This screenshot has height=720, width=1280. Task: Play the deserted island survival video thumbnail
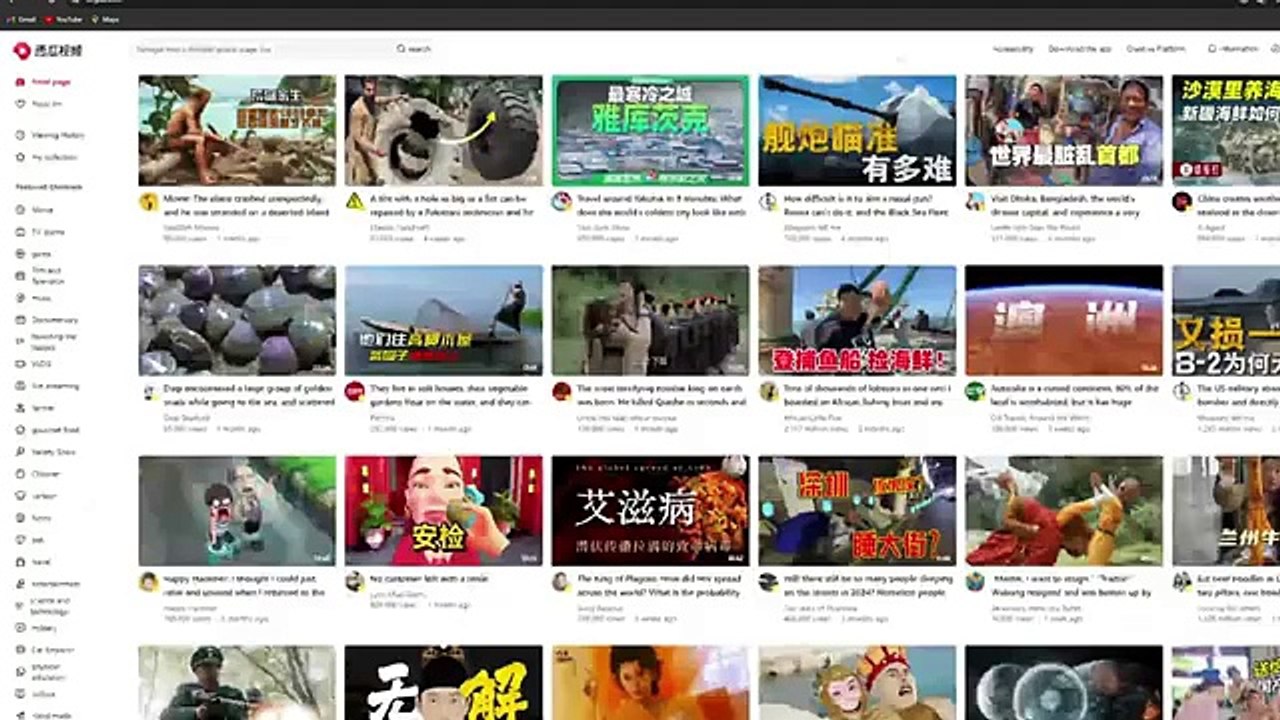pos(237,130)
